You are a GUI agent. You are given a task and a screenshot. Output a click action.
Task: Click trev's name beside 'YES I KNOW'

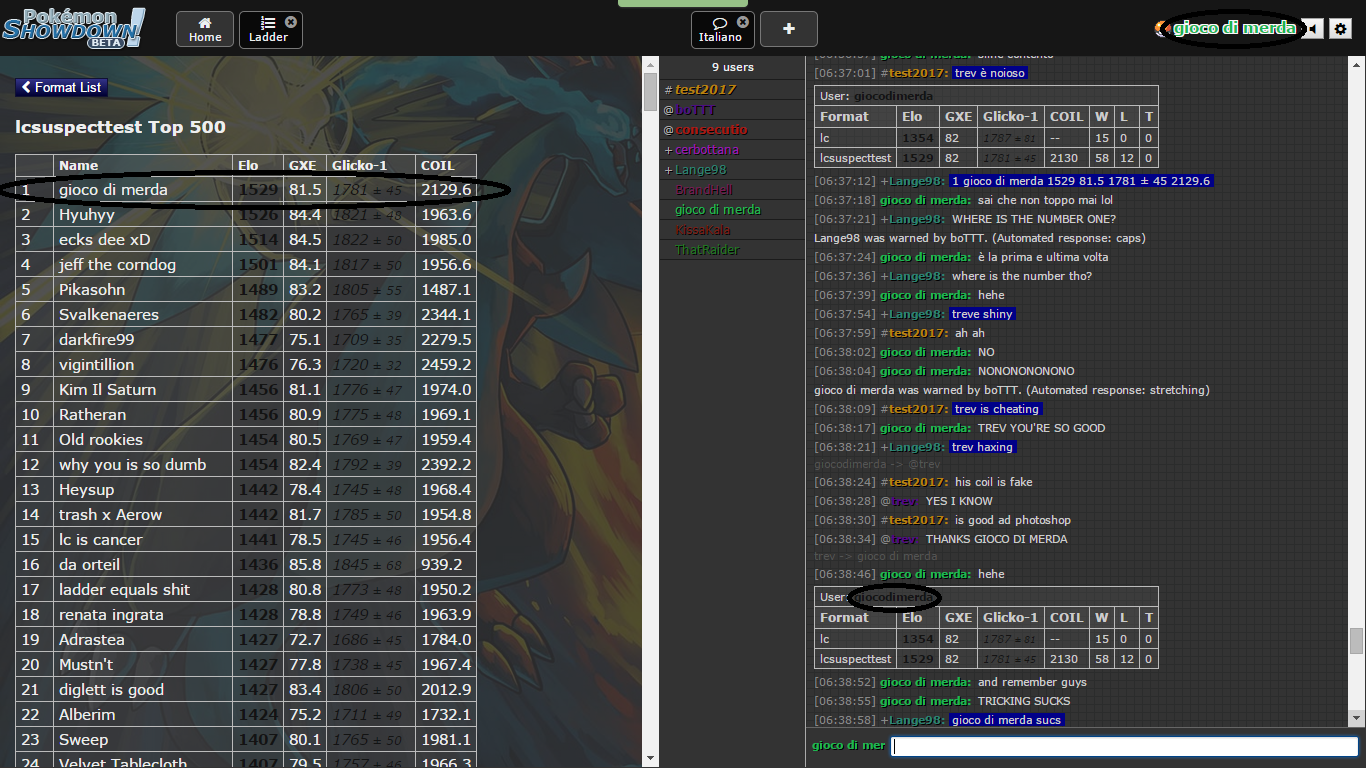click(904, 501)
